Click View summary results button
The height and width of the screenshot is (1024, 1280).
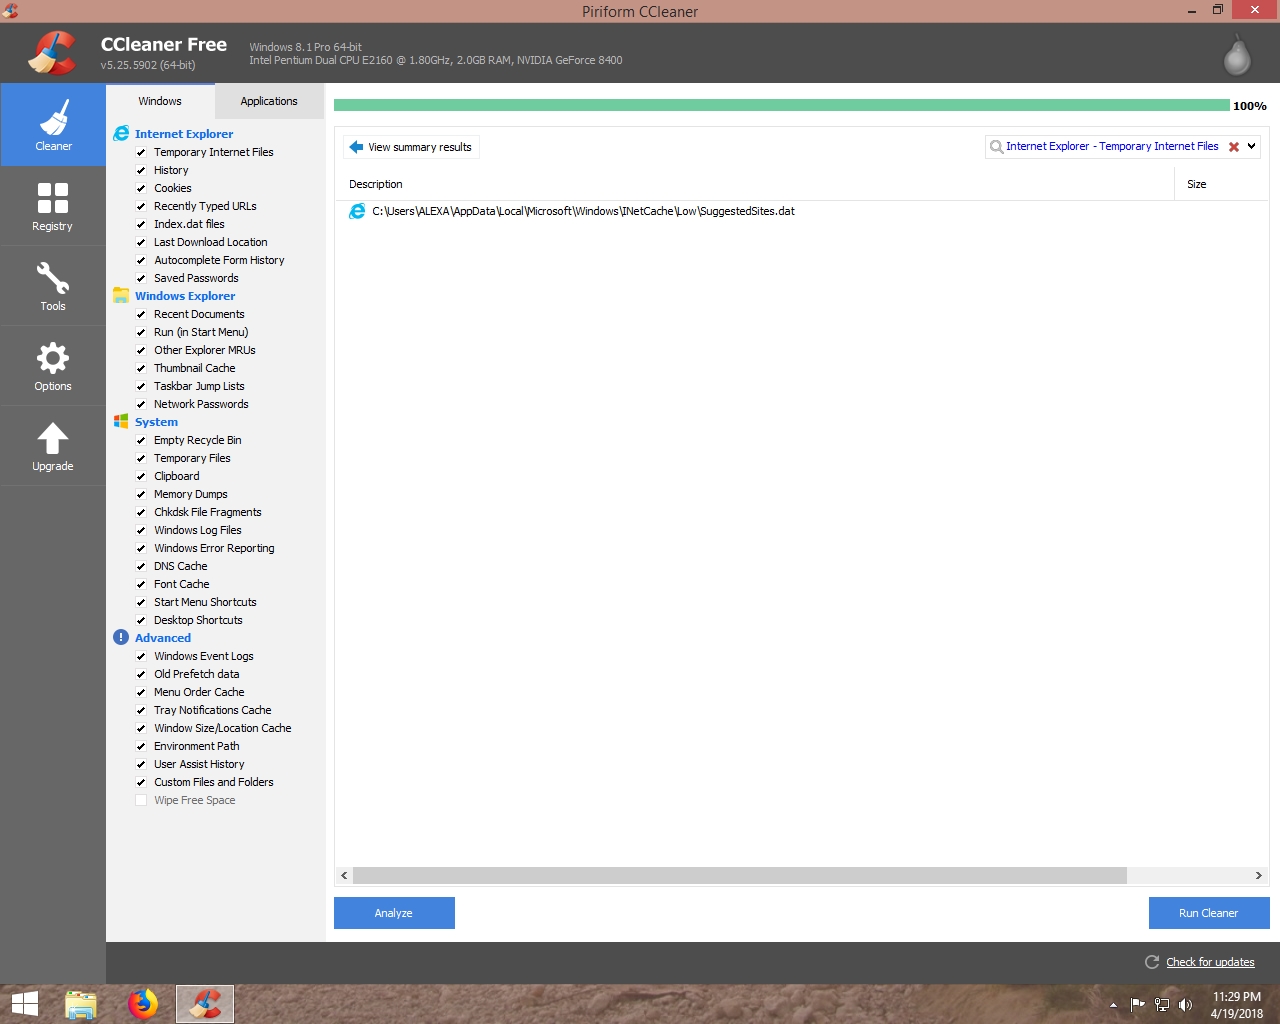tap(411, 147)
